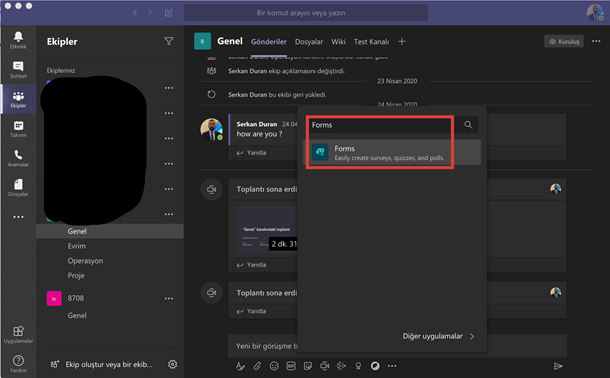
Task: Select the highlighted Genel channel
Action: 110,231
